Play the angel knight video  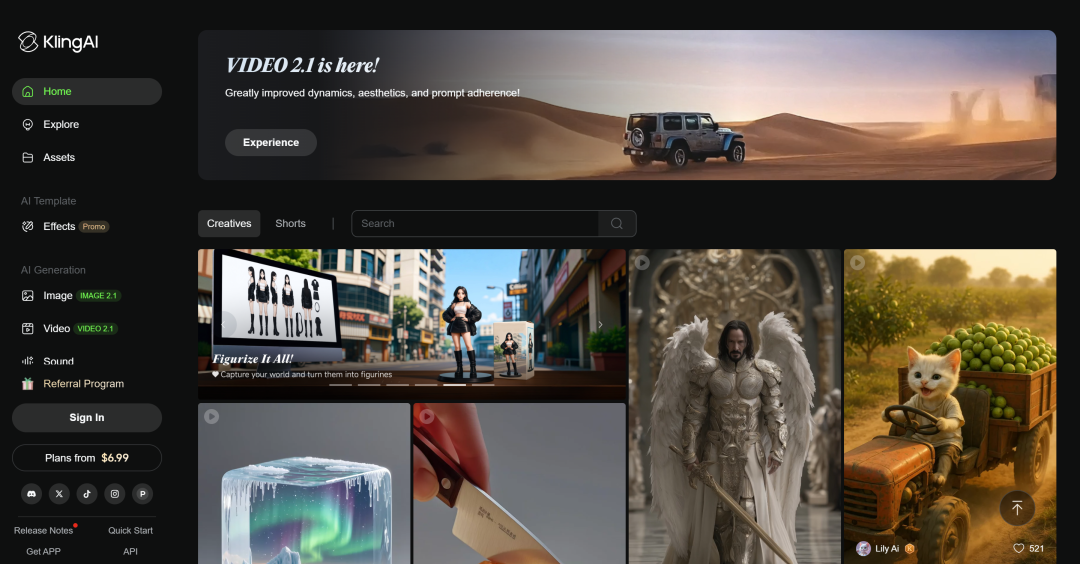point(642,262)
